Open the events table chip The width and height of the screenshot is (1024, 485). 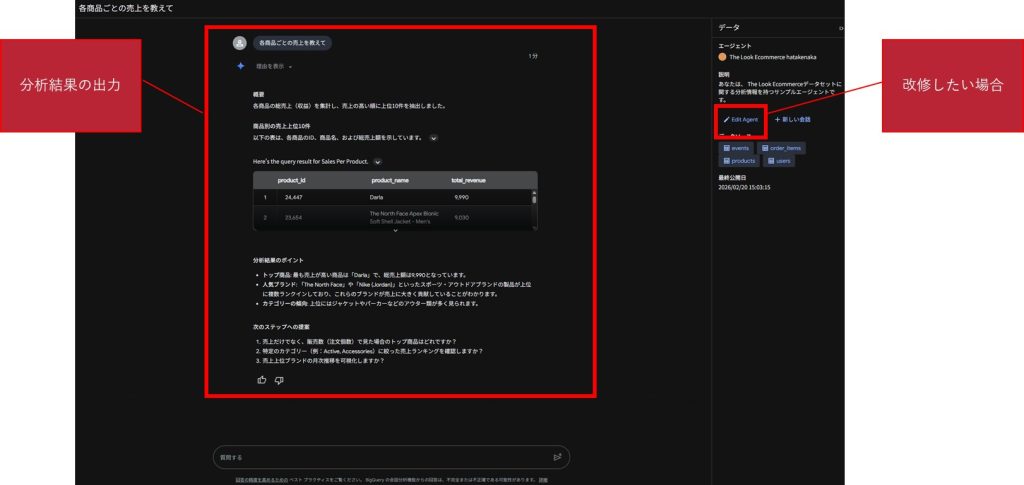coord(736,148)
